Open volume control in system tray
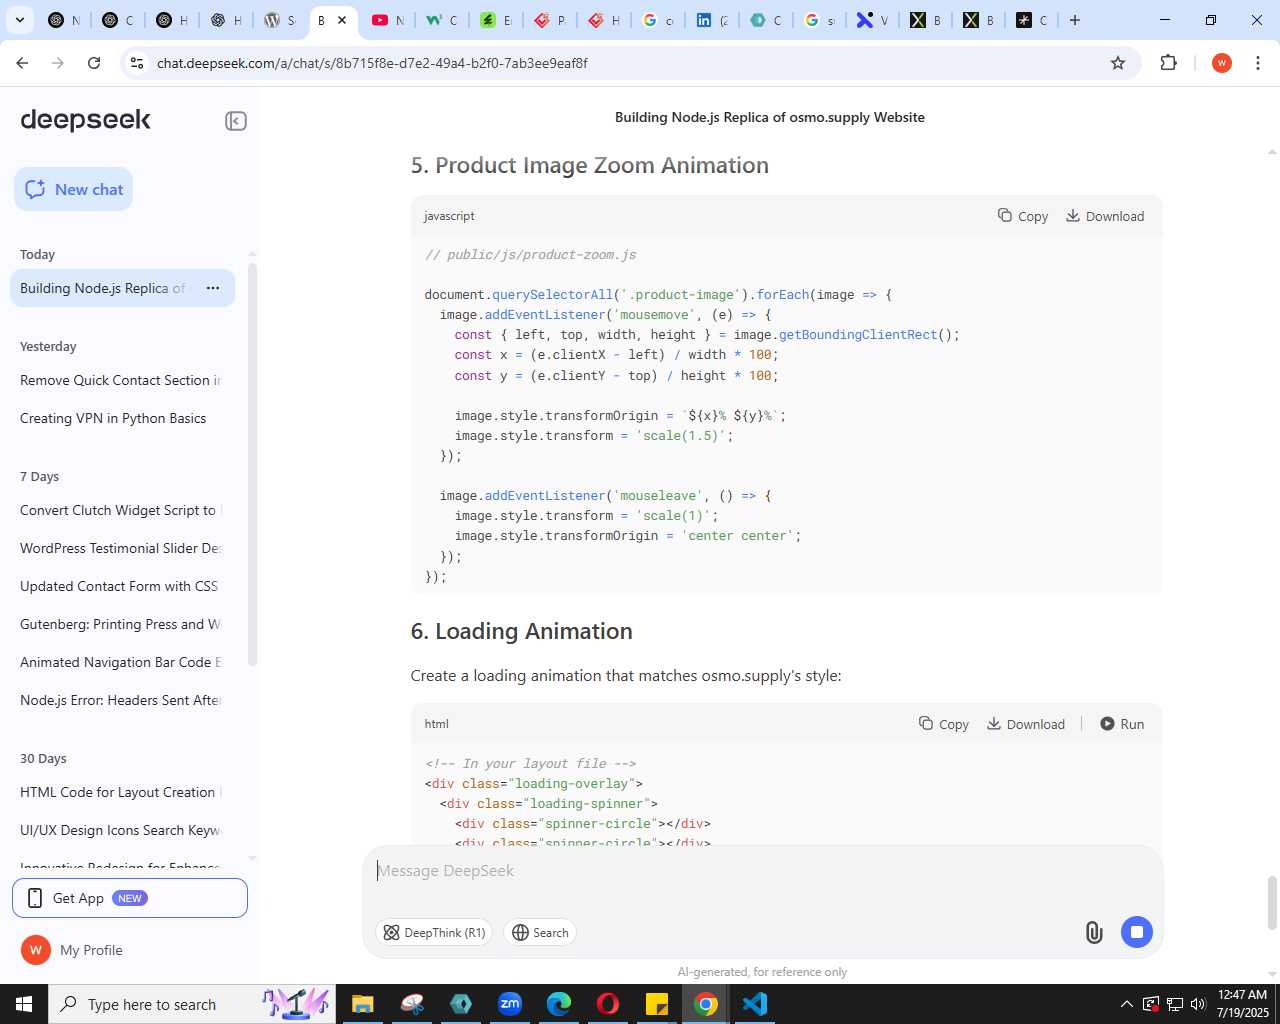The height and width of the screenshot is (1024, 1280). tap(1198, 1004)
